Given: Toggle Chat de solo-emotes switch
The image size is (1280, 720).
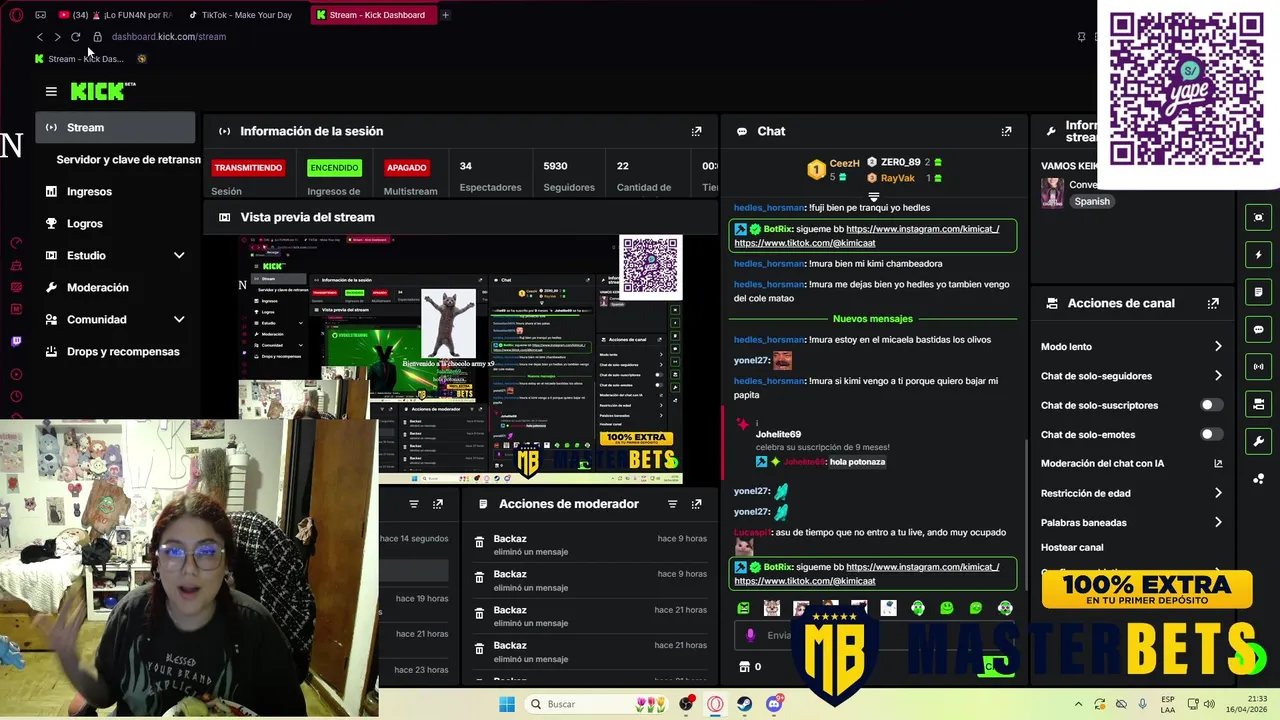Looking at the screenshot, I should (1211, 434).
